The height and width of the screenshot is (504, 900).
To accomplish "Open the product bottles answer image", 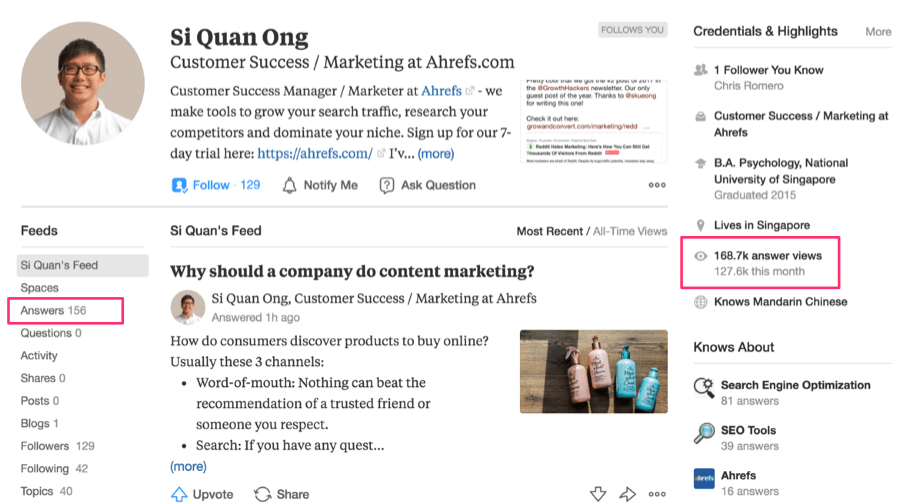I will click(x=593, y=371).
